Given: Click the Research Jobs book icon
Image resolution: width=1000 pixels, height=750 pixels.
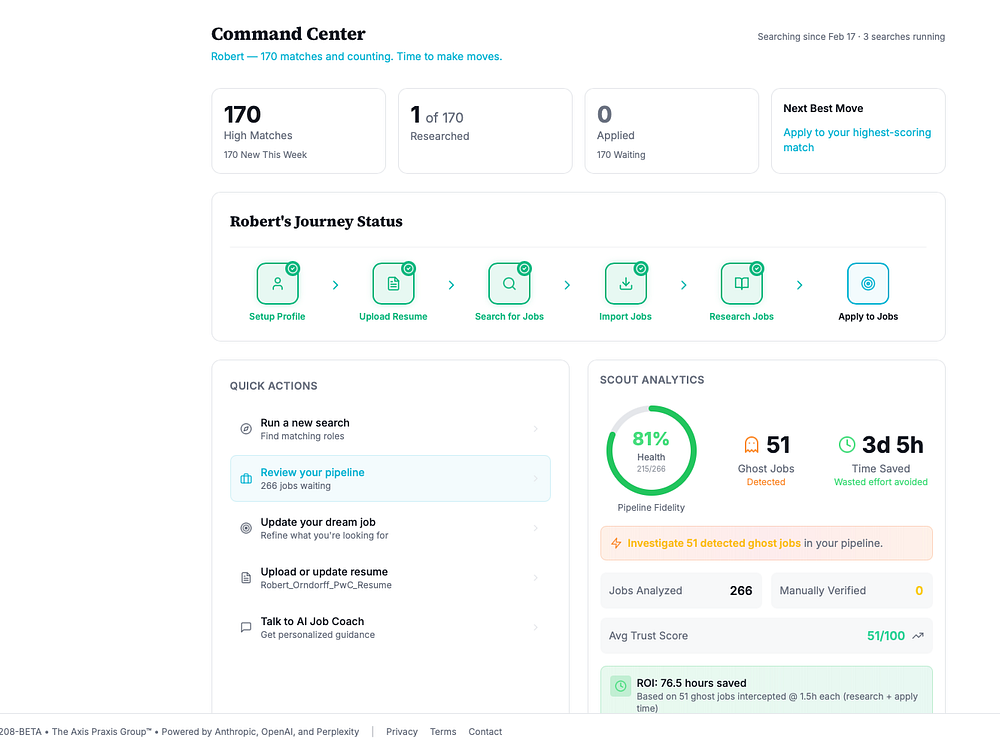Looking at the screenshot, I should point(742,284).
